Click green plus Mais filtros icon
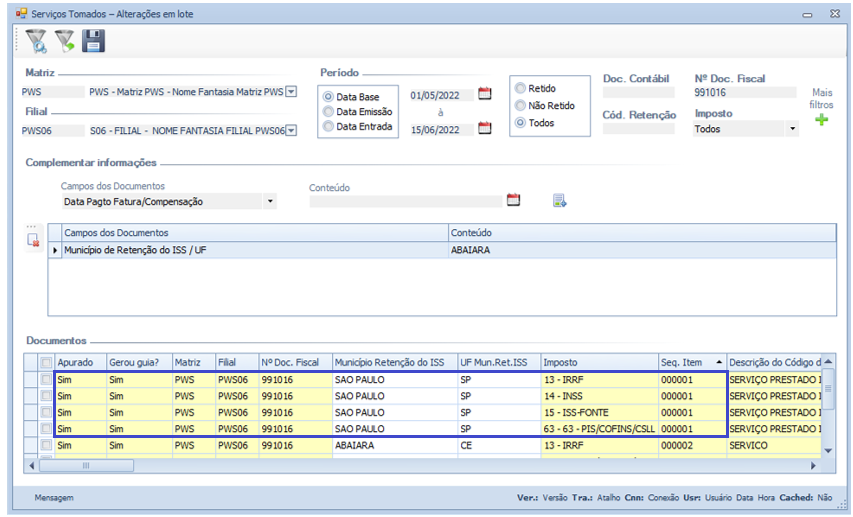Image resolution: width=853 pixels, height=517 pixels. click(821, 121)
